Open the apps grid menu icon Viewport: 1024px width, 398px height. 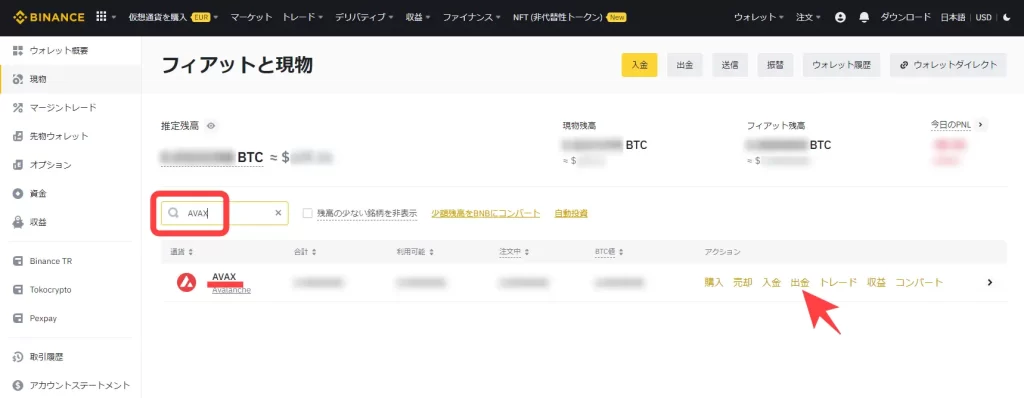[x=101, y=17]
